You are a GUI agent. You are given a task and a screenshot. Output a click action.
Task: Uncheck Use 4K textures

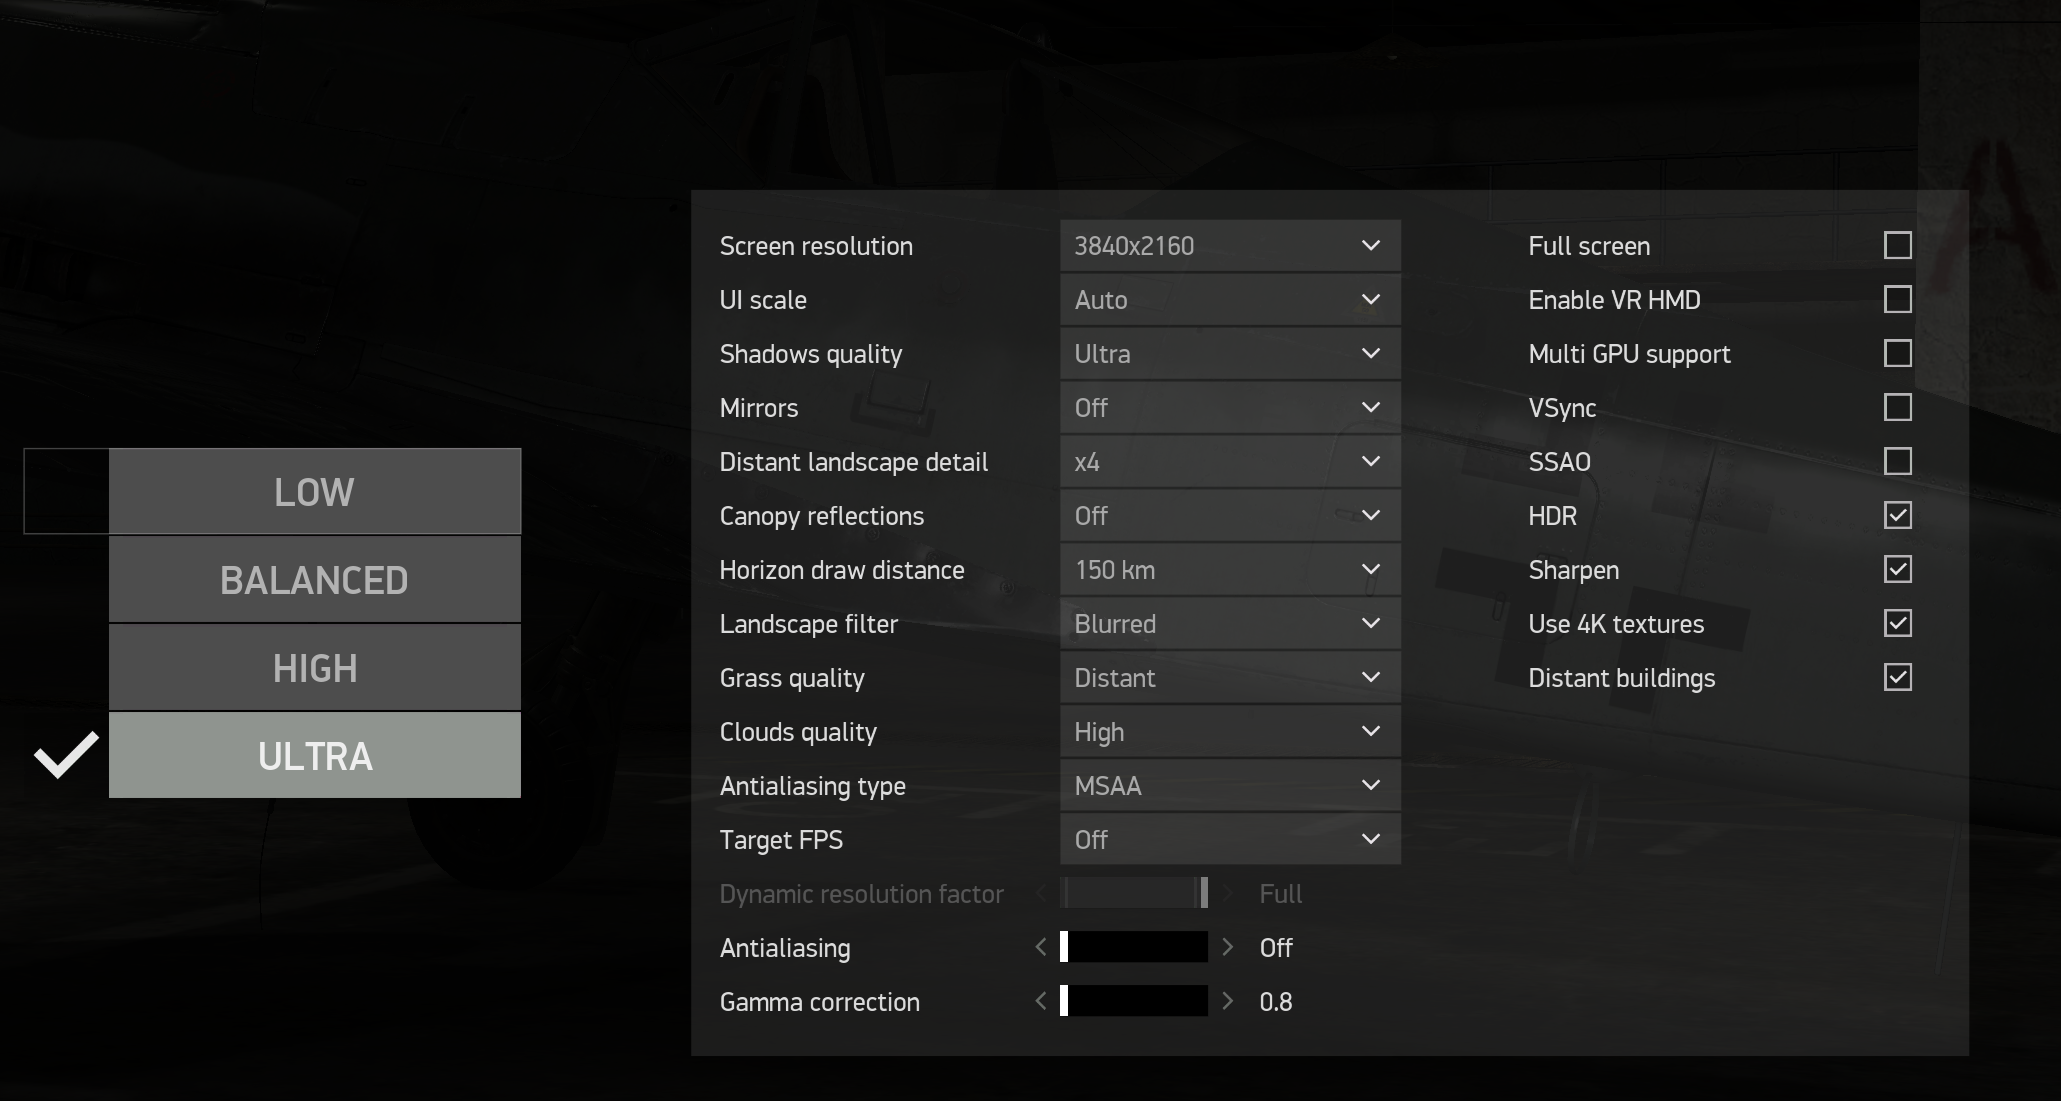[x=1897, y=624]
